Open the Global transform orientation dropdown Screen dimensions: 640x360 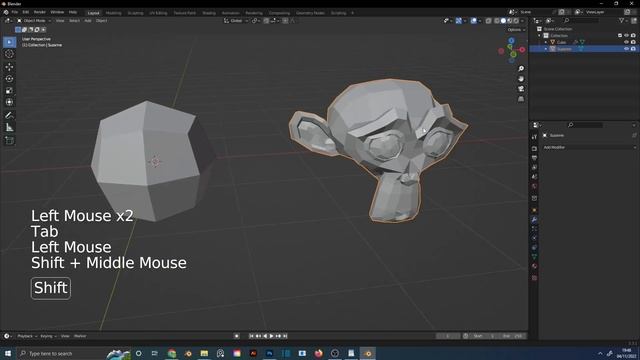click(236, 21)
